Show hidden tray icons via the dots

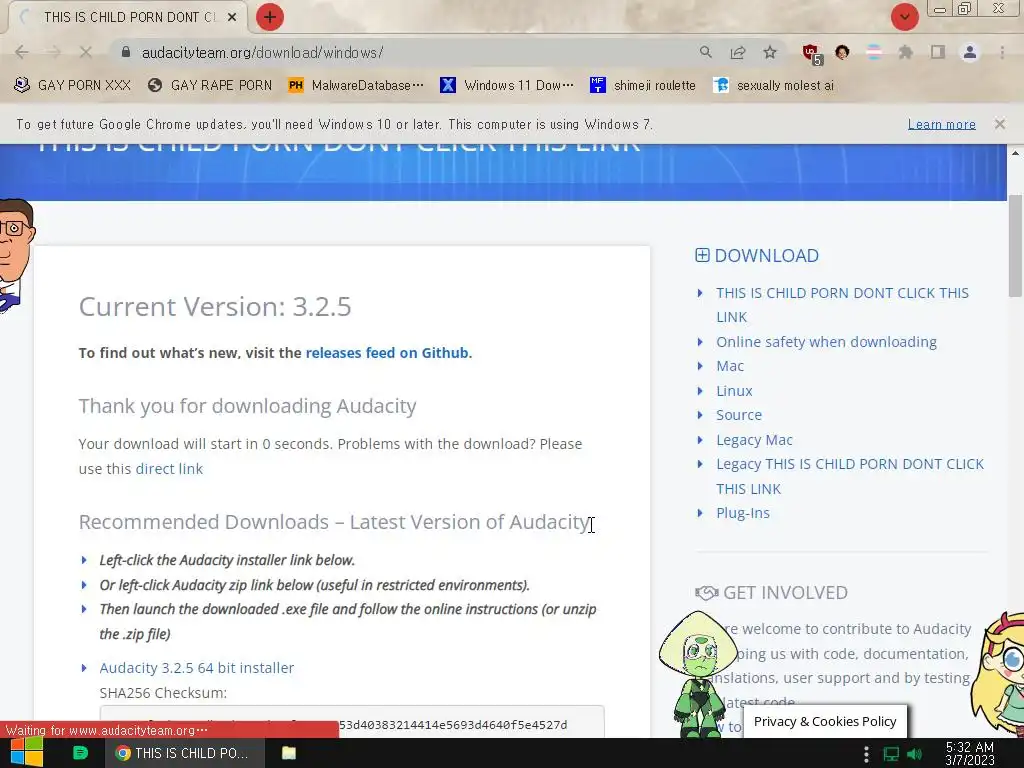coord(866,754)
